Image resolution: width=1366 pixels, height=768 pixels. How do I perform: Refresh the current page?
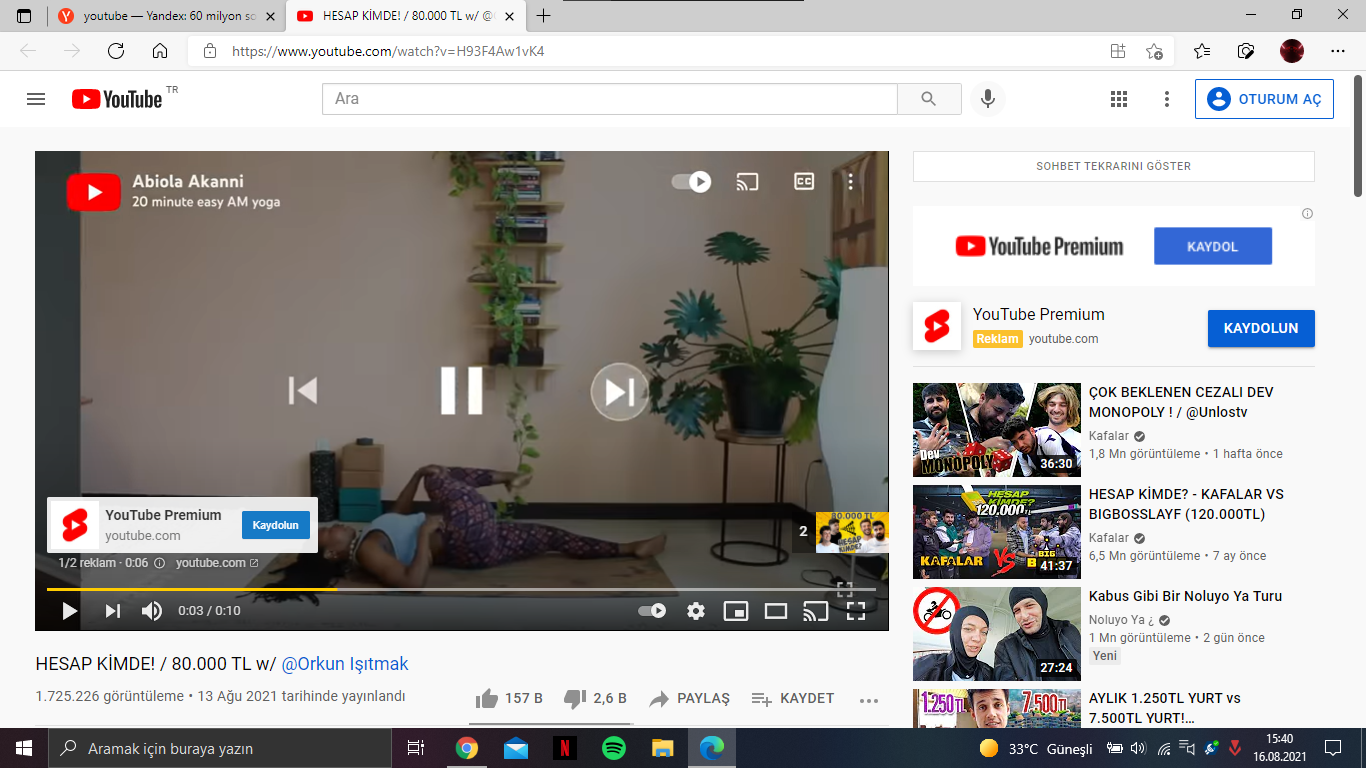click(x=116, y=51)
